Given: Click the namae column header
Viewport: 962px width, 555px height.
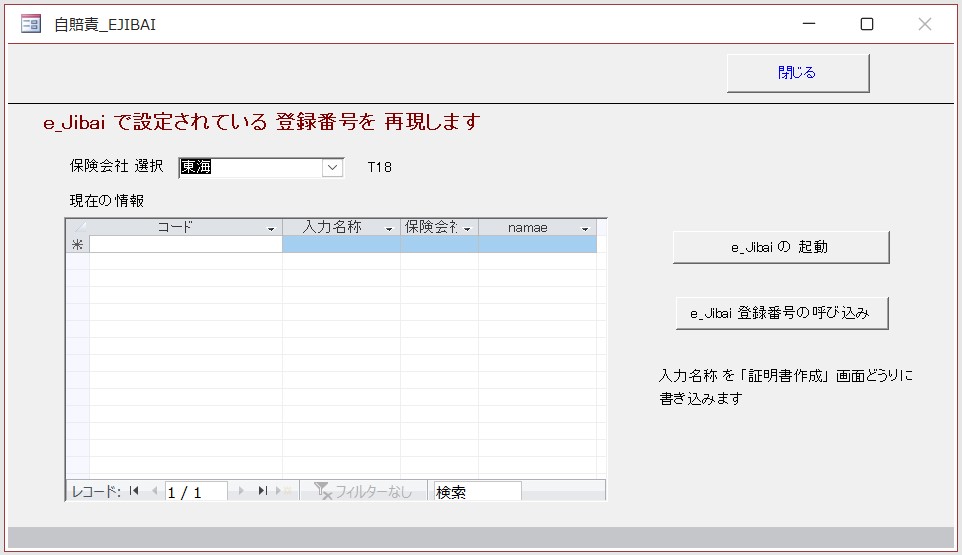Looking at the screenshot, I should 537,228.
